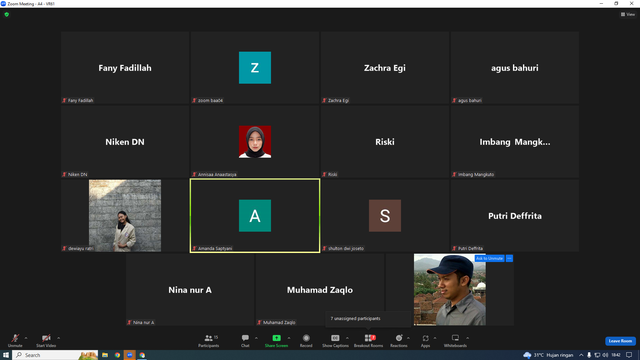The image size is (640, 360).
Task: Open the weather widget showing 31°C Hujan ringan
Action: [x=548, y=355]
